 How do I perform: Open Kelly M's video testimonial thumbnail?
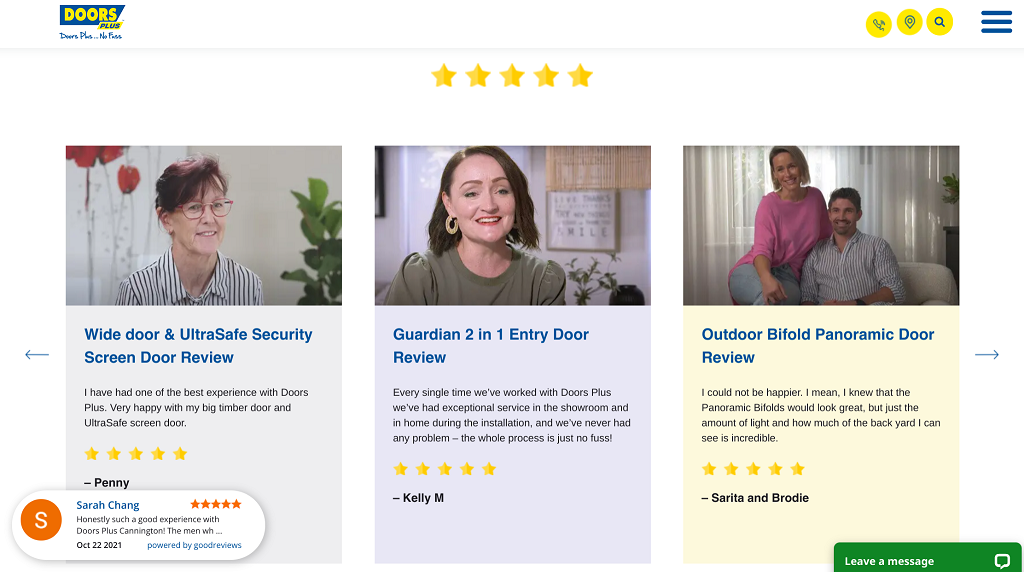pos(512,225)
